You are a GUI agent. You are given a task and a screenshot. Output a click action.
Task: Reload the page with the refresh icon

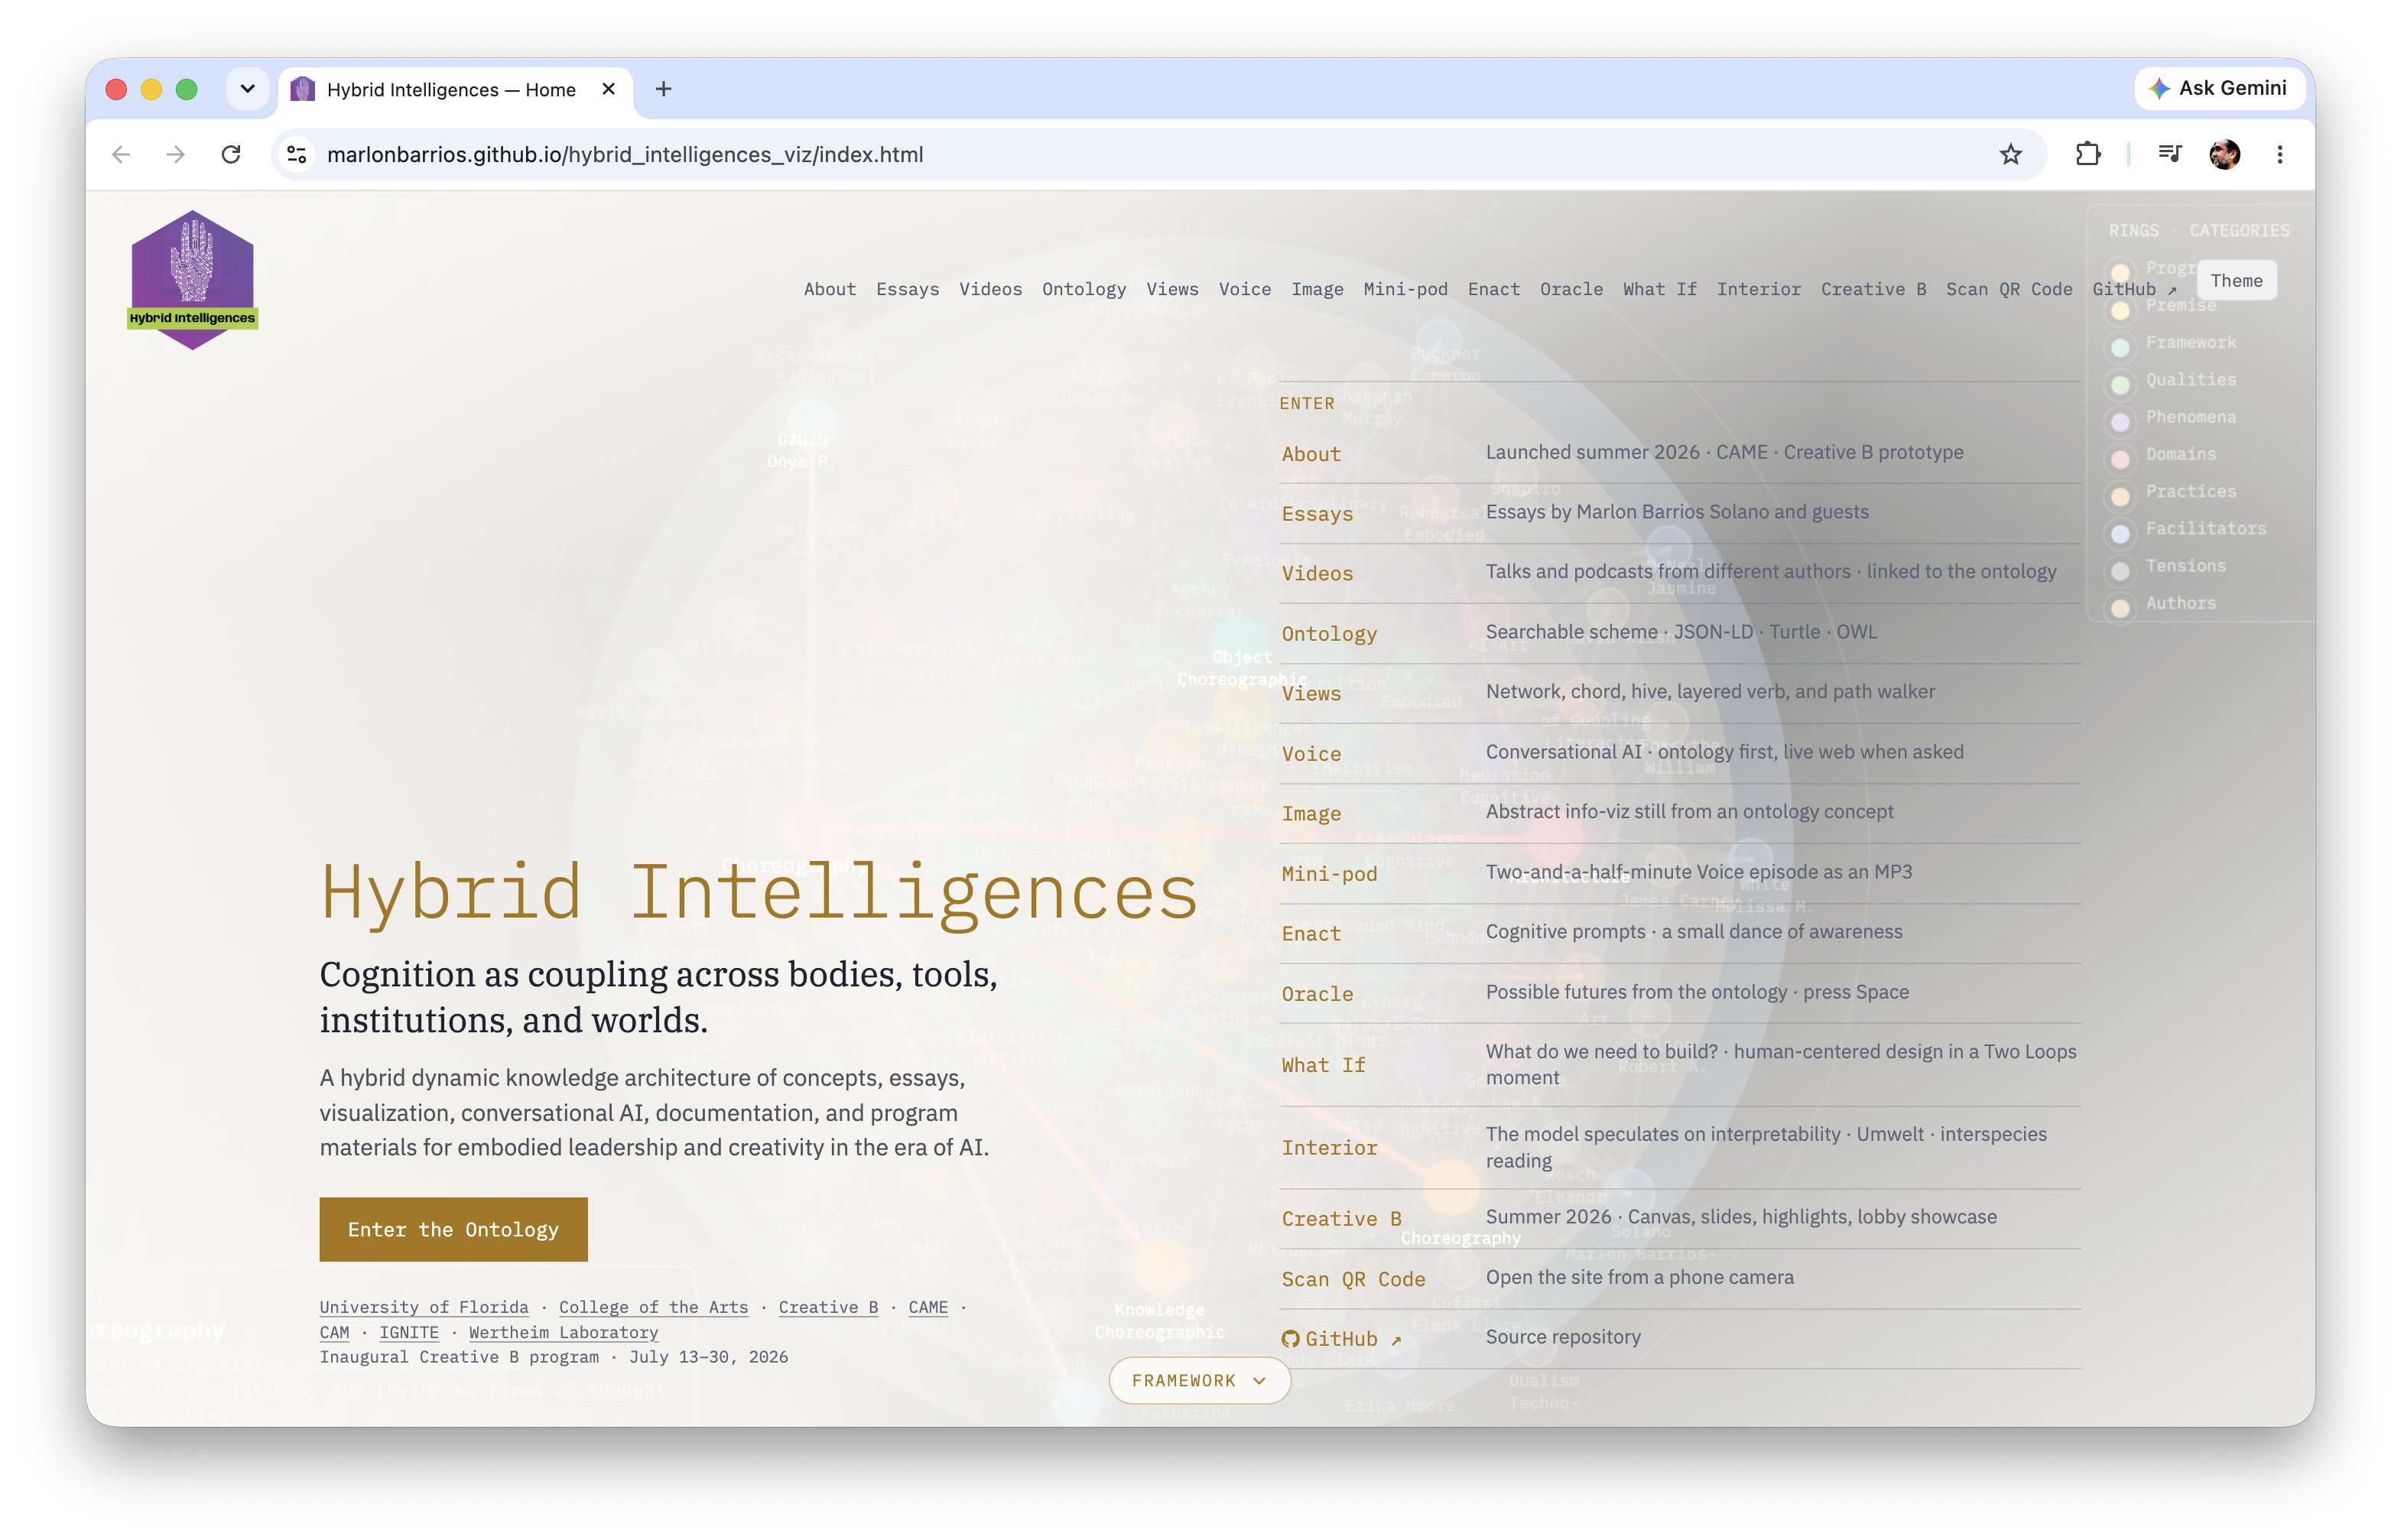click(x=231, y=154)
